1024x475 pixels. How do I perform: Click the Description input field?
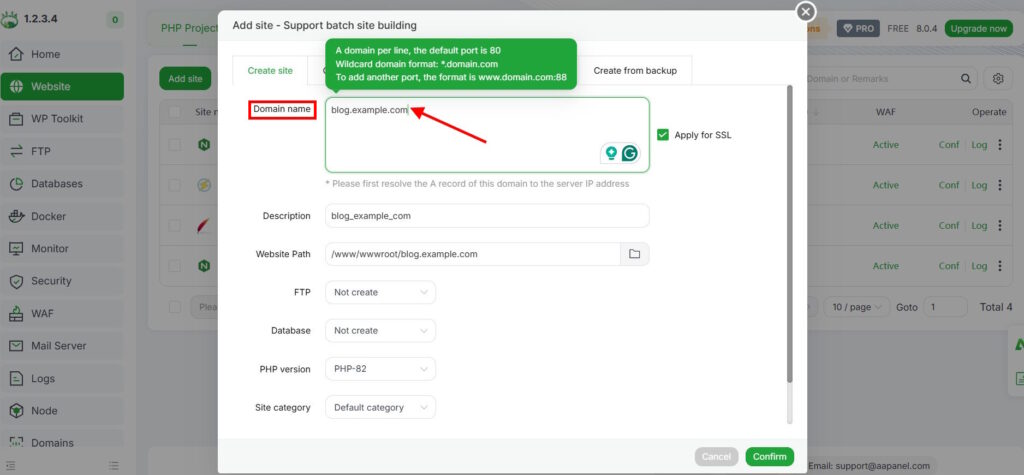[487, 216]
